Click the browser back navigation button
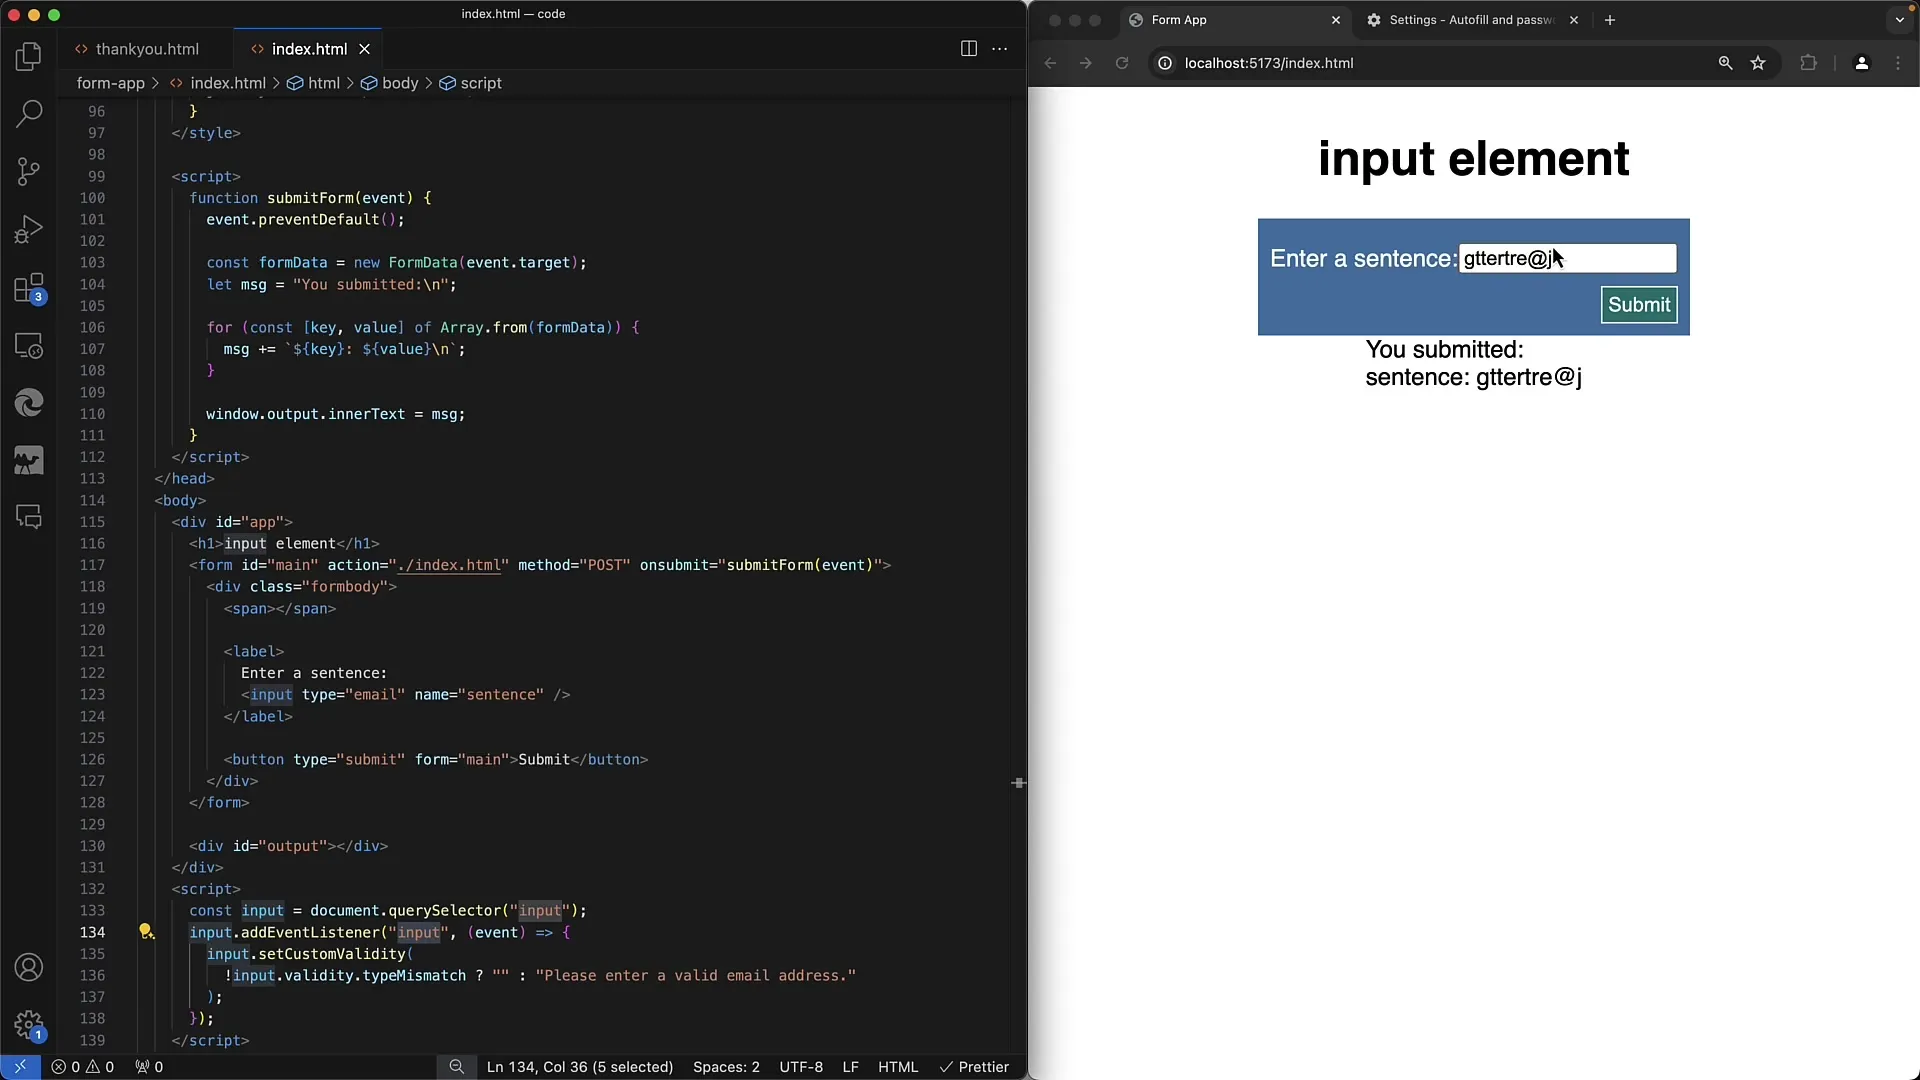 tap(1051, 62)
